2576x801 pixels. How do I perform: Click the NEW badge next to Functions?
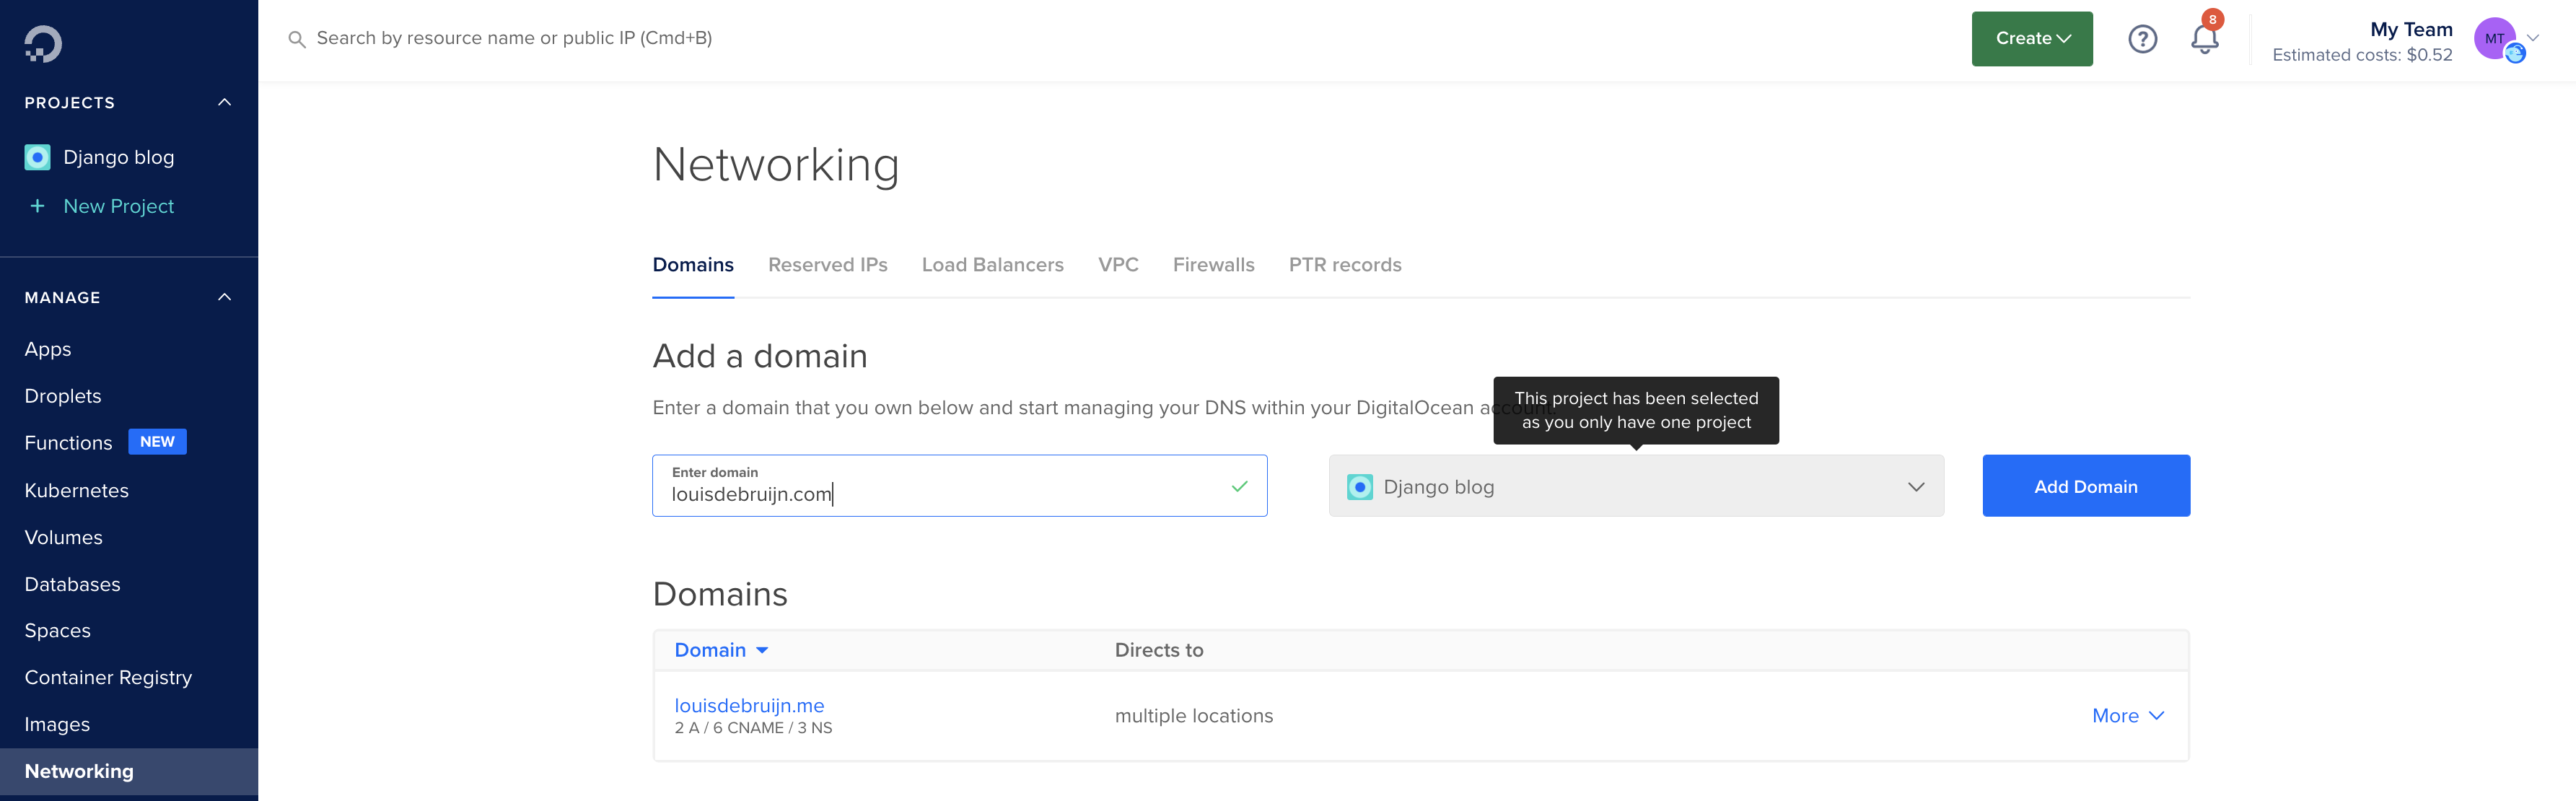pos(157,442)
